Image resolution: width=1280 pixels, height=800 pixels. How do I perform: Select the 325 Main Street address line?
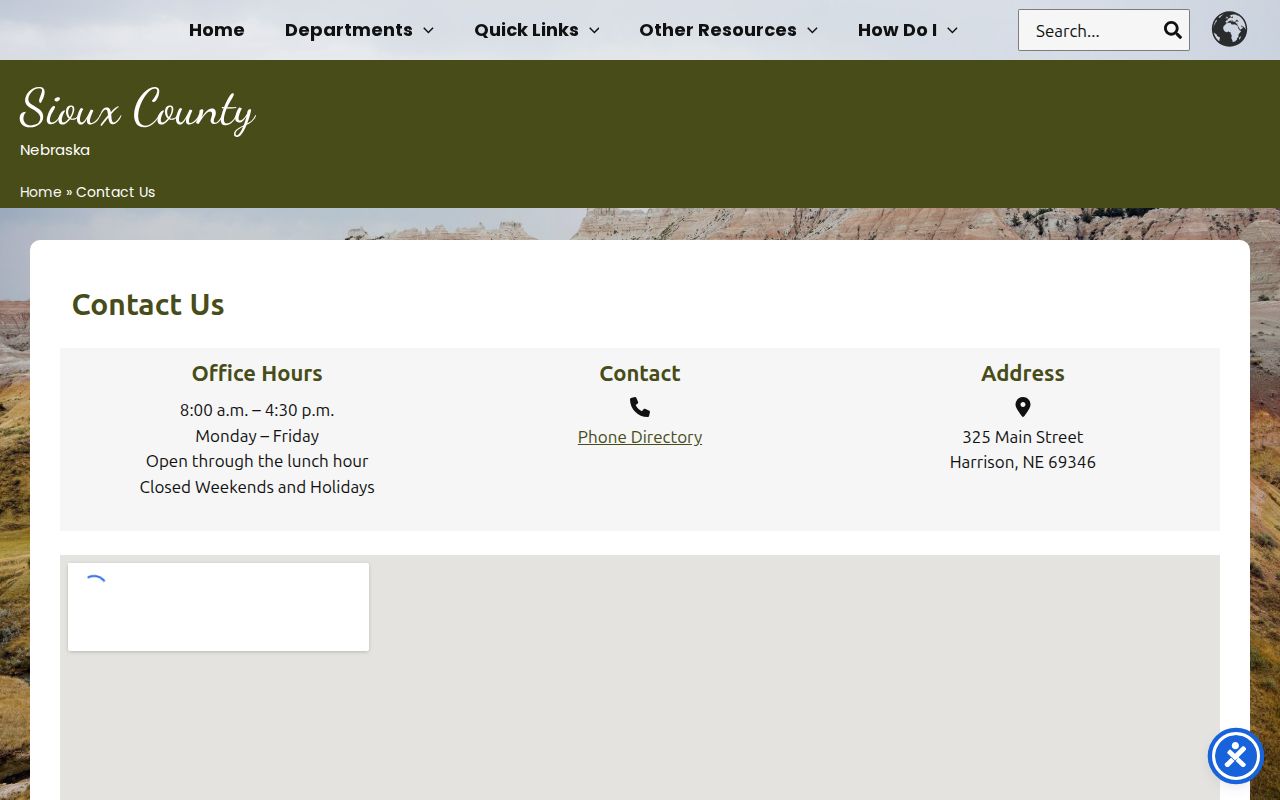point(1023,437)
